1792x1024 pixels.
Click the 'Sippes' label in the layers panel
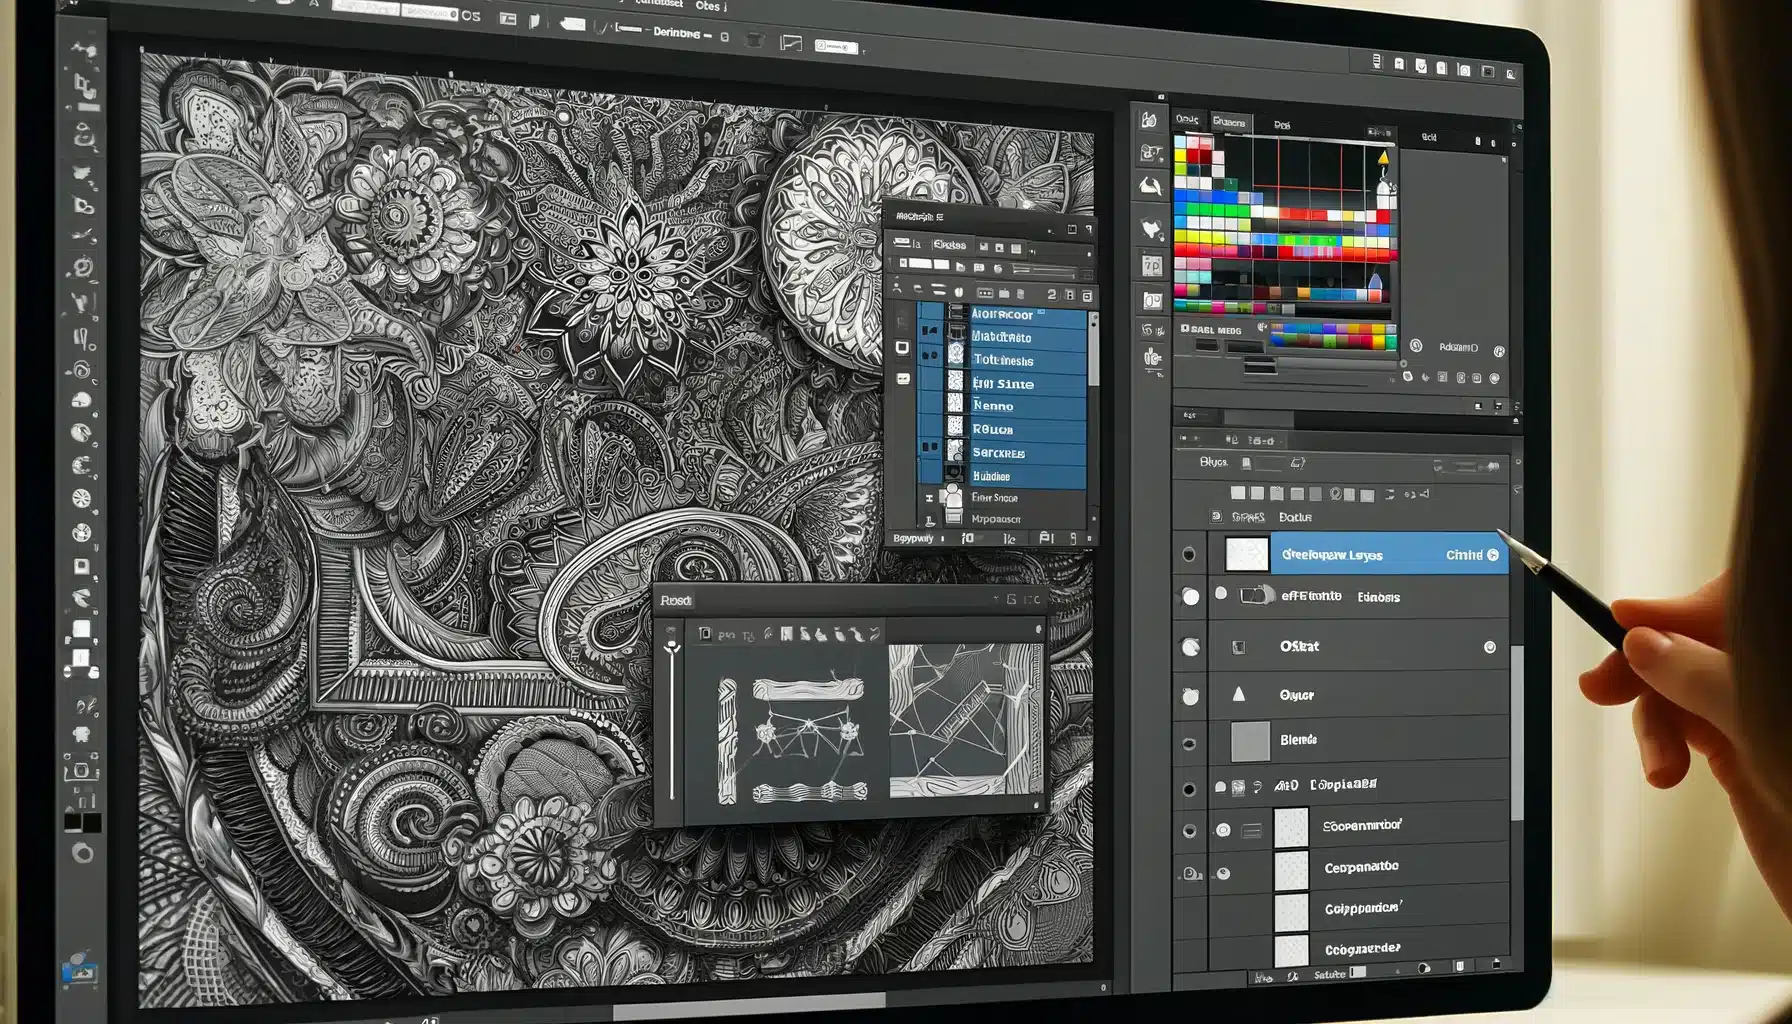point(1248,517)
